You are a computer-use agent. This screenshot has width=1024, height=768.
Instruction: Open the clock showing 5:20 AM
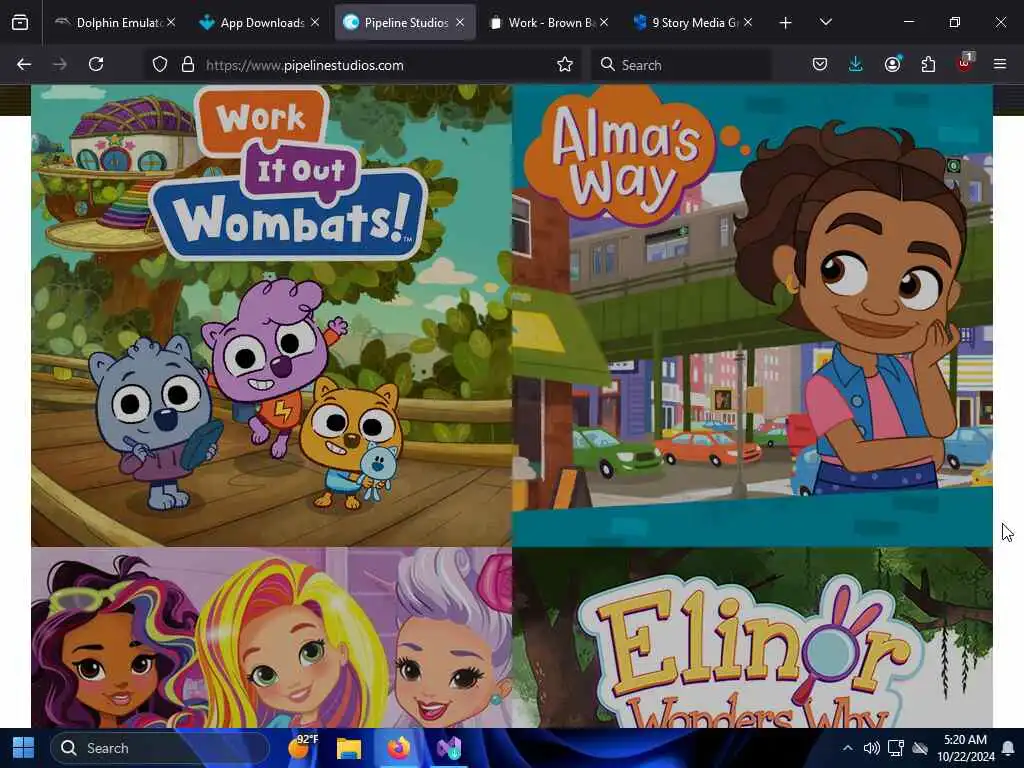tap(965, 748)
